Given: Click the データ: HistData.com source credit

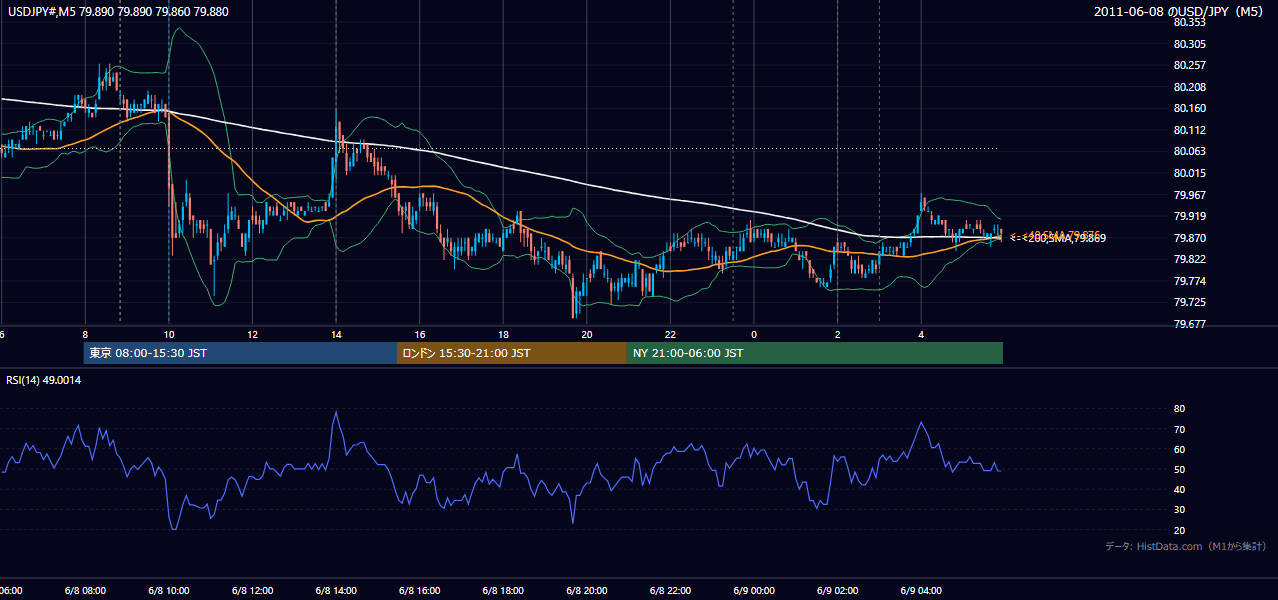Looking at the screenshot, I should pos(1186,546).
